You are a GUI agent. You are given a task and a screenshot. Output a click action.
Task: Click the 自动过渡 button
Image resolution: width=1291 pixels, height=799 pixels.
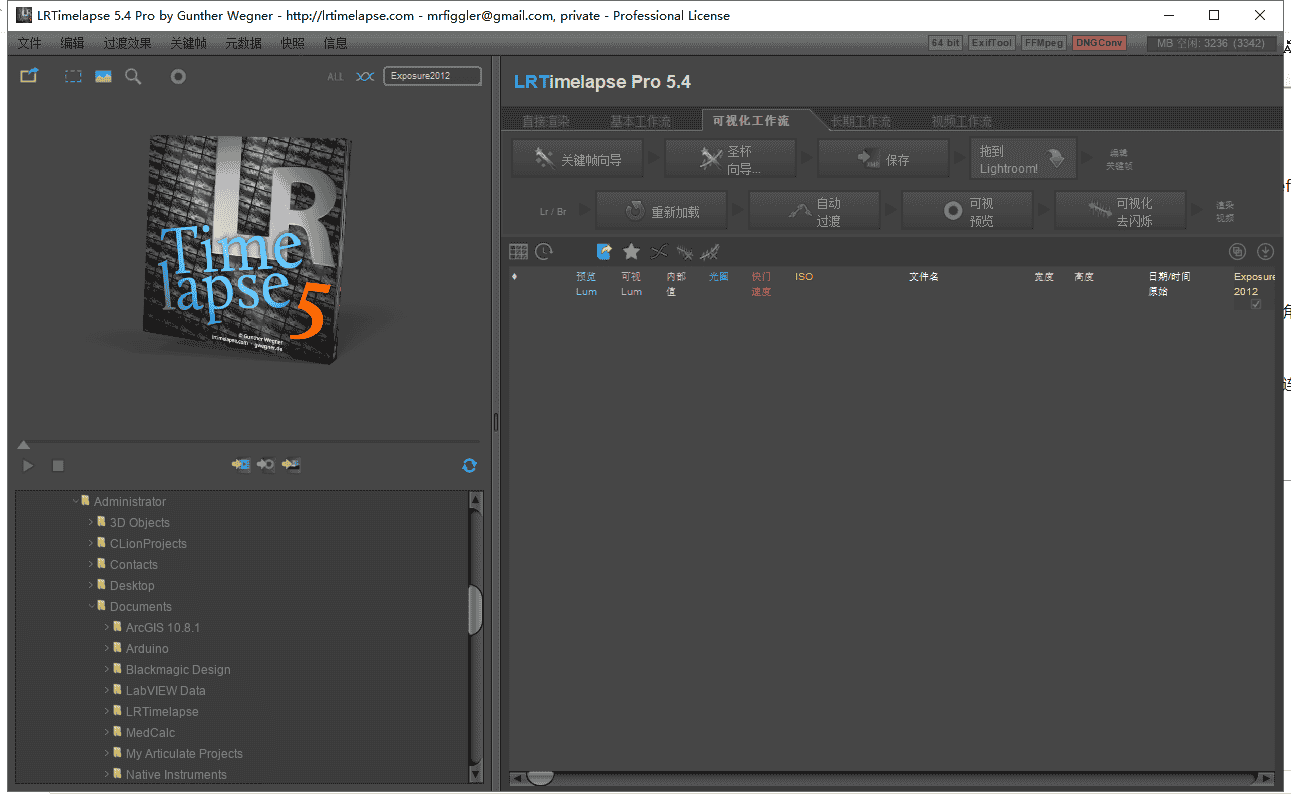[814, 212]
